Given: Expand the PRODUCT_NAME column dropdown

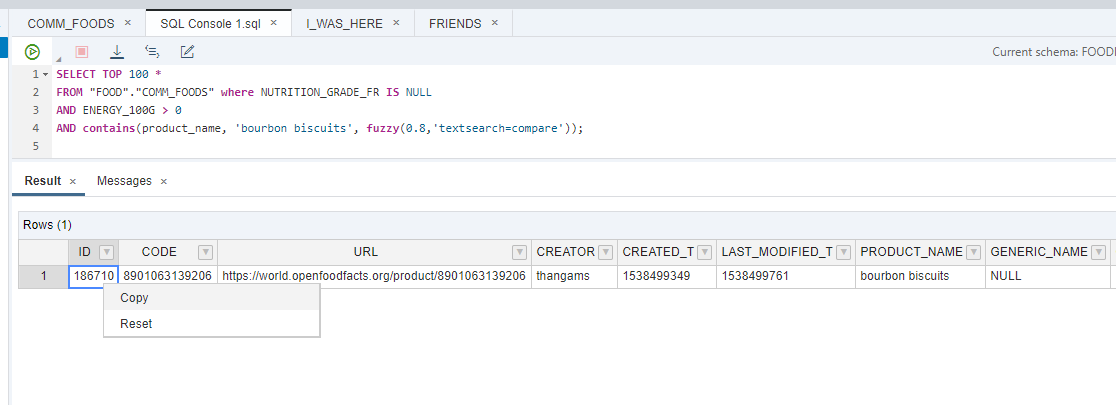Looking at the screenshot, I should [974, 252].
